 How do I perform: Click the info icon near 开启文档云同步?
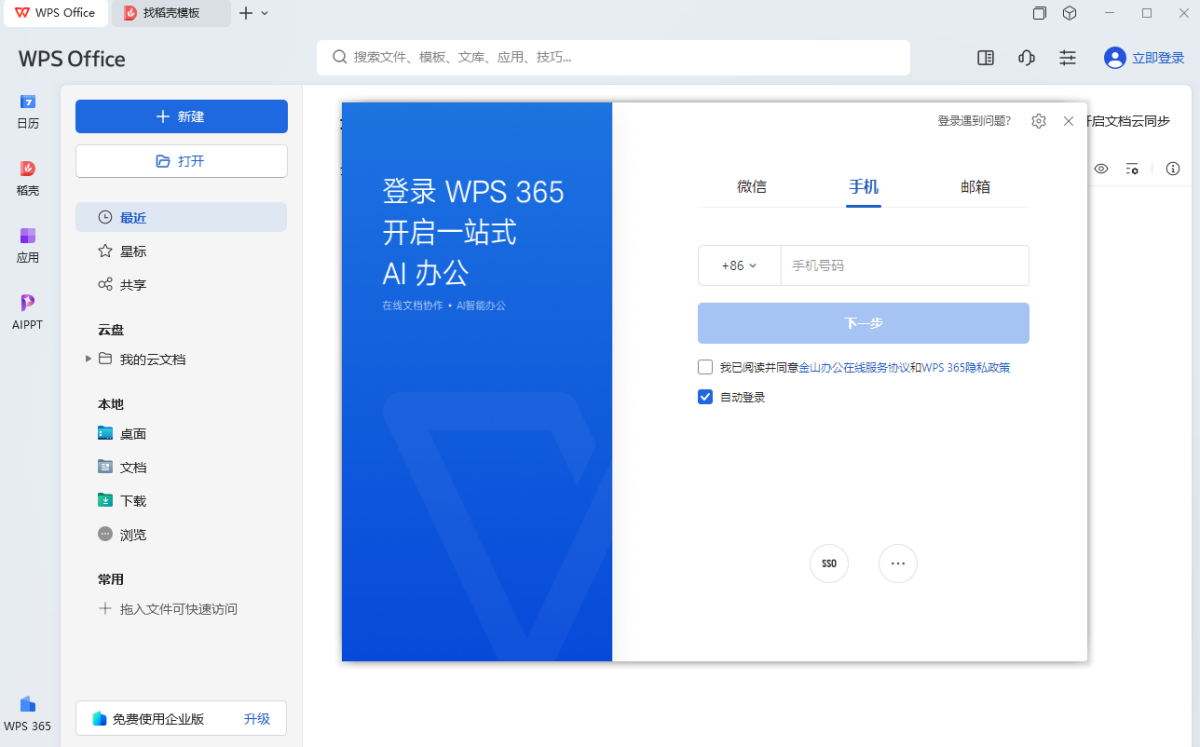pyautogui.click(x=1172, y=169)
